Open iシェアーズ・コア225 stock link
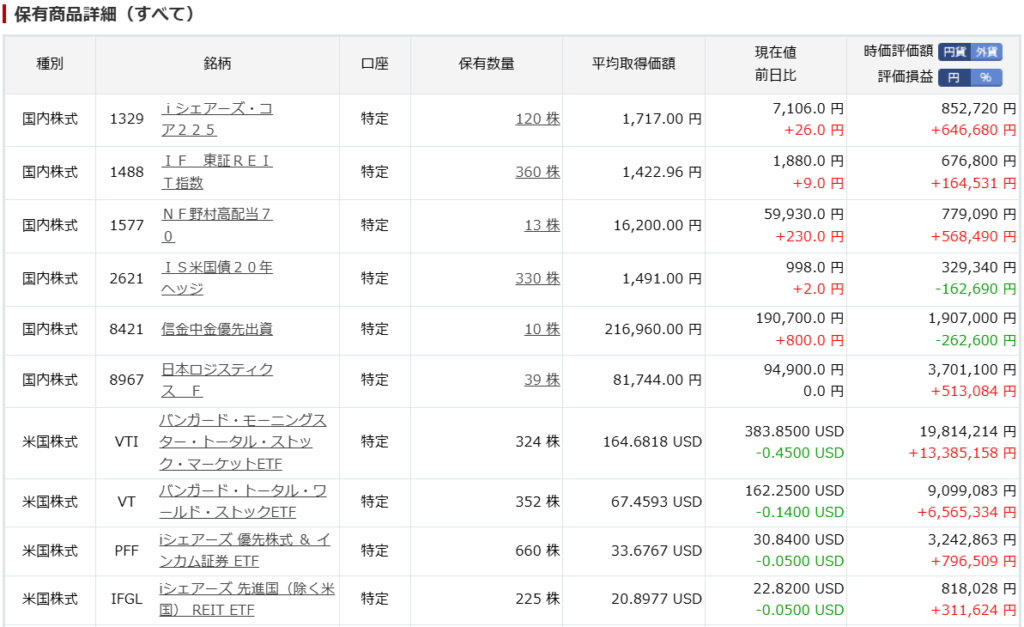This screenshot has height=627, width=1024. click(217, 119)
